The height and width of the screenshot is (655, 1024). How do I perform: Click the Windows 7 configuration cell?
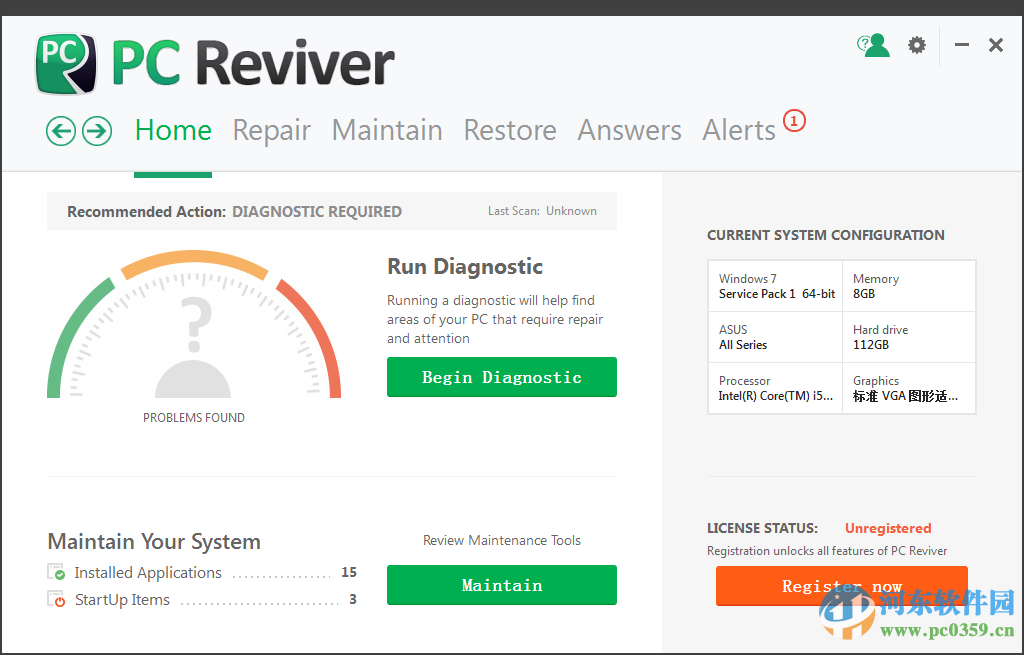775,286
